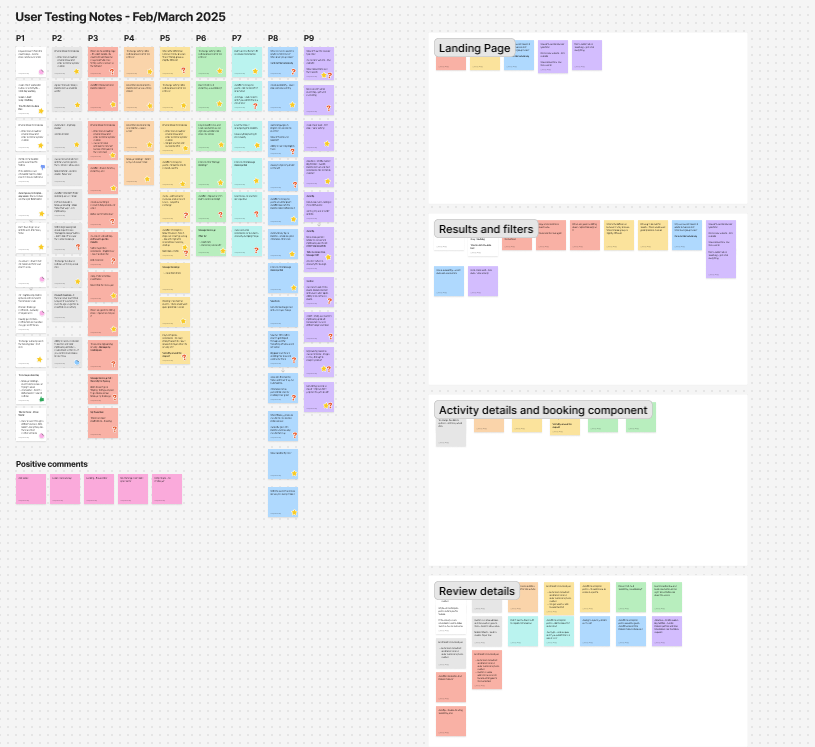Click the star stamp on P8's second note

[x=293, y=105]
